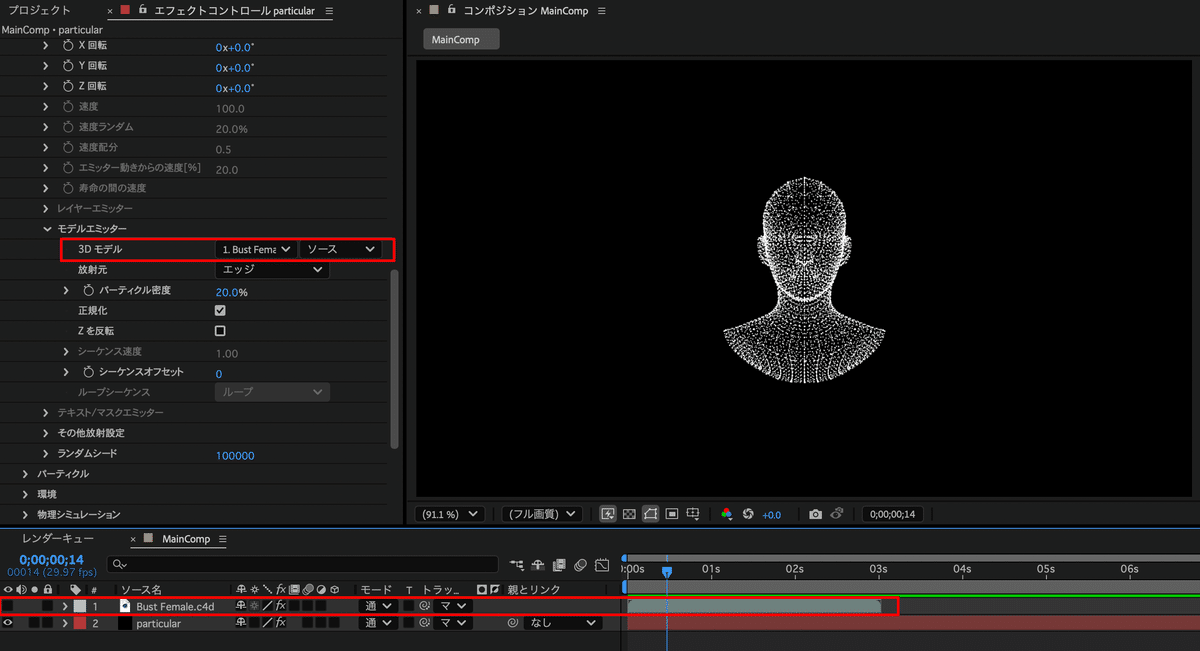This screenshot has width=1200, height=651.
Task: Click the red layer color swatch of particular
Action: tap(80, 622)
